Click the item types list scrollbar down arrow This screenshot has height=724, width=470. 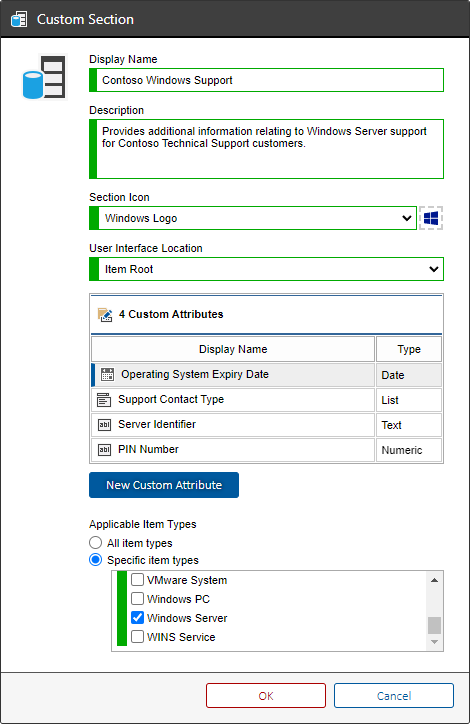click(x=434, y=642)
